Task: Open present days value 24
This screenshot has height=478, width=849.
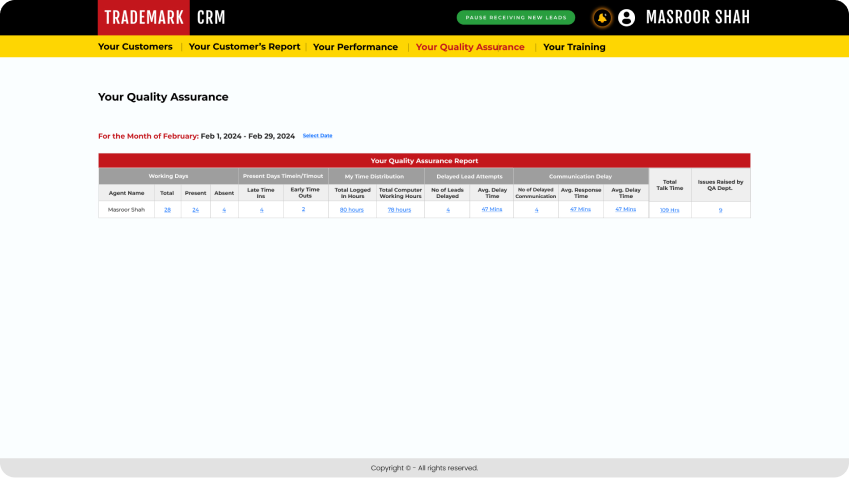Action: pos(196,210)
